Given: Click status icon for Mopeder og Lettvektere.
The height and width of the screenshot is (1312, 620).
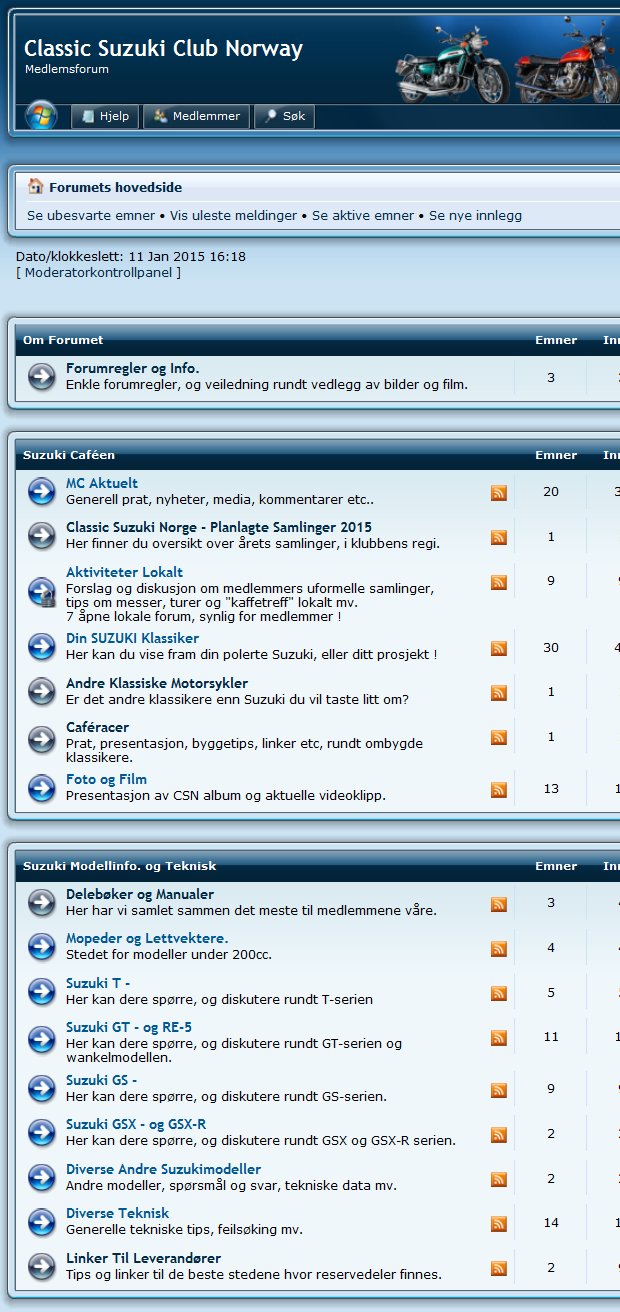Looking at the screenshot, I should click(42, 946).
